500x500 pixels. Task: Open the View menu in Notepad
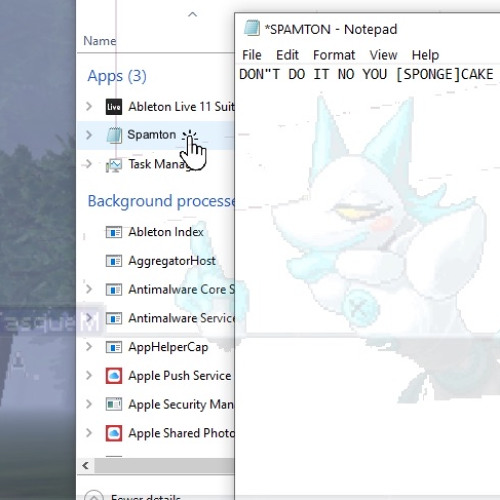pyautogui.click(x=383, y=55)
